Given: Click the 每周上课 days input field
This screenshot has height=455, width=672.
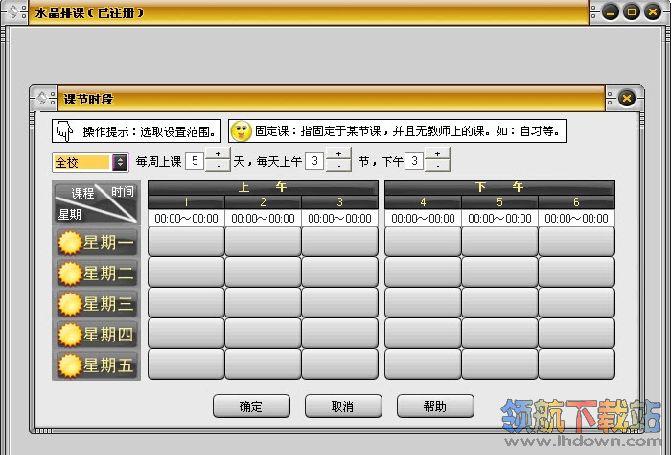Looking at the screenshot, I should pos(195,161).
